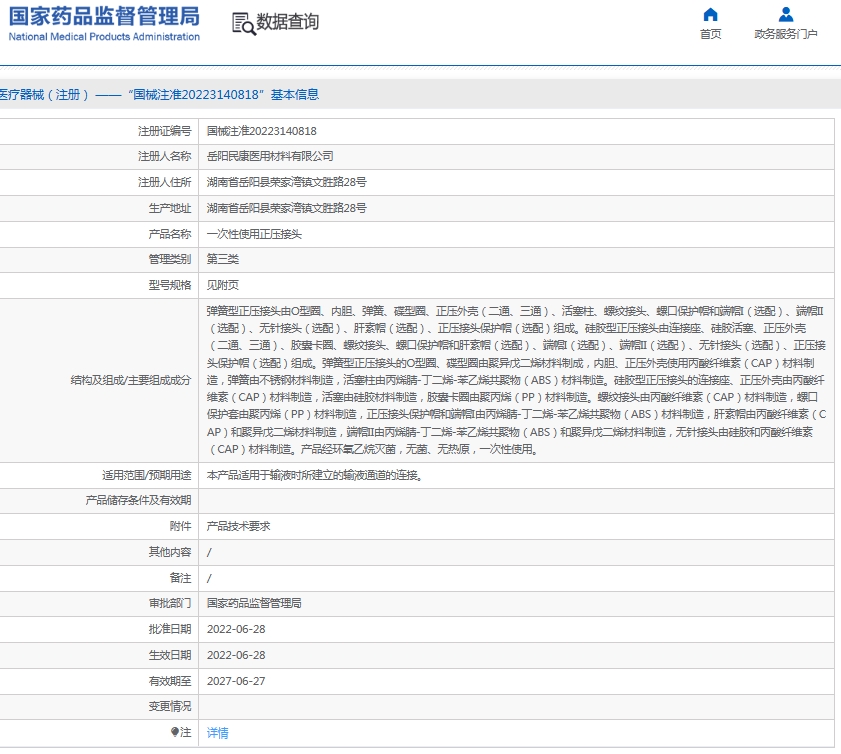
Task: Click National Medical Products Administration subtitle
Action: pos(104,36)
